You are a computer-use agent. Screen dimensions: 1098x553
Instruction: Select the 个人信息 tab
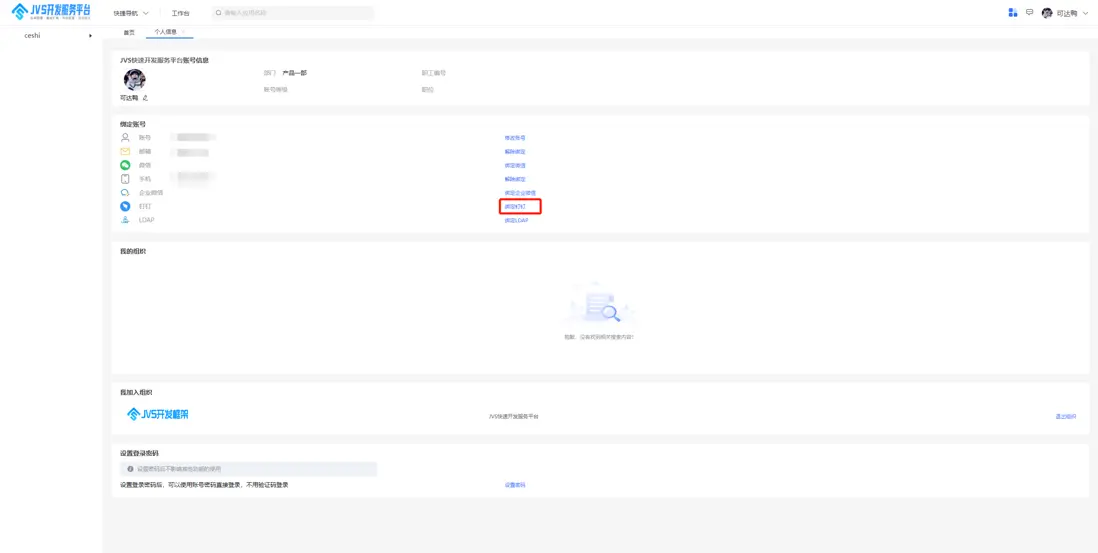[165, 32]
